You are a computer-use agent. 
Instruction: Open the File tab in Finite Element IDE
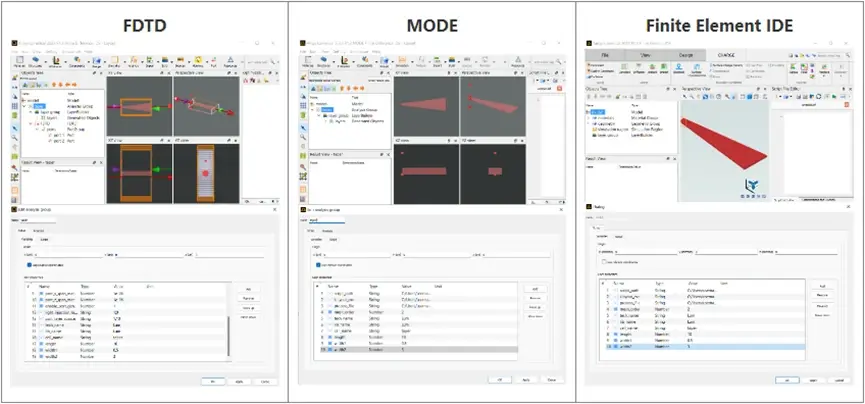point(605,55)
